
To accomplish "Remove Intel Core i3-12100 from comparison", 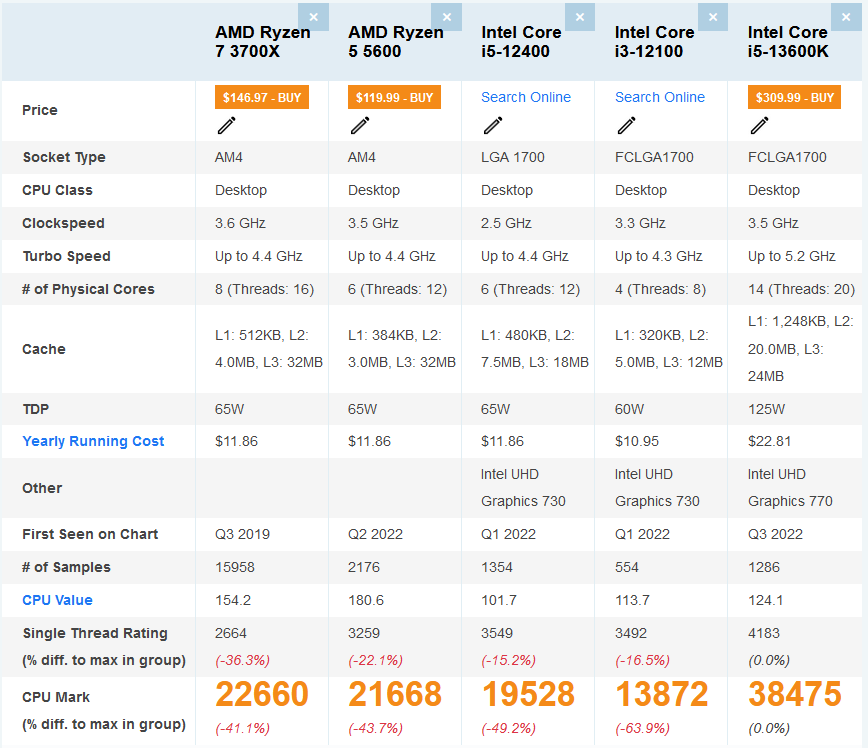I will click(x=712, y=17).
